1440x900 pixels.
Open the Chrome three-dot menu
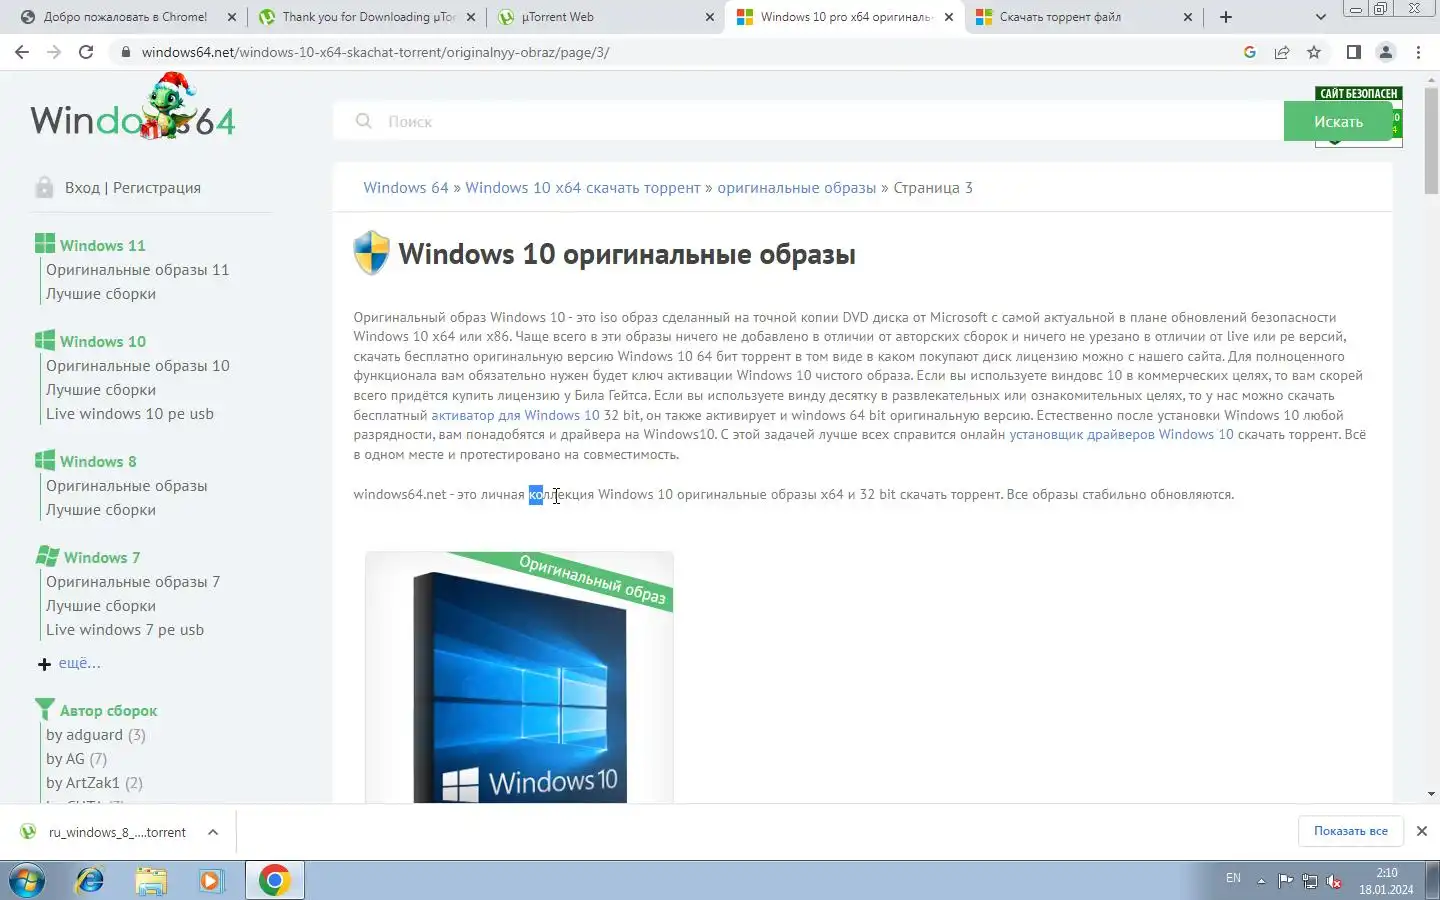point(1418,52)
